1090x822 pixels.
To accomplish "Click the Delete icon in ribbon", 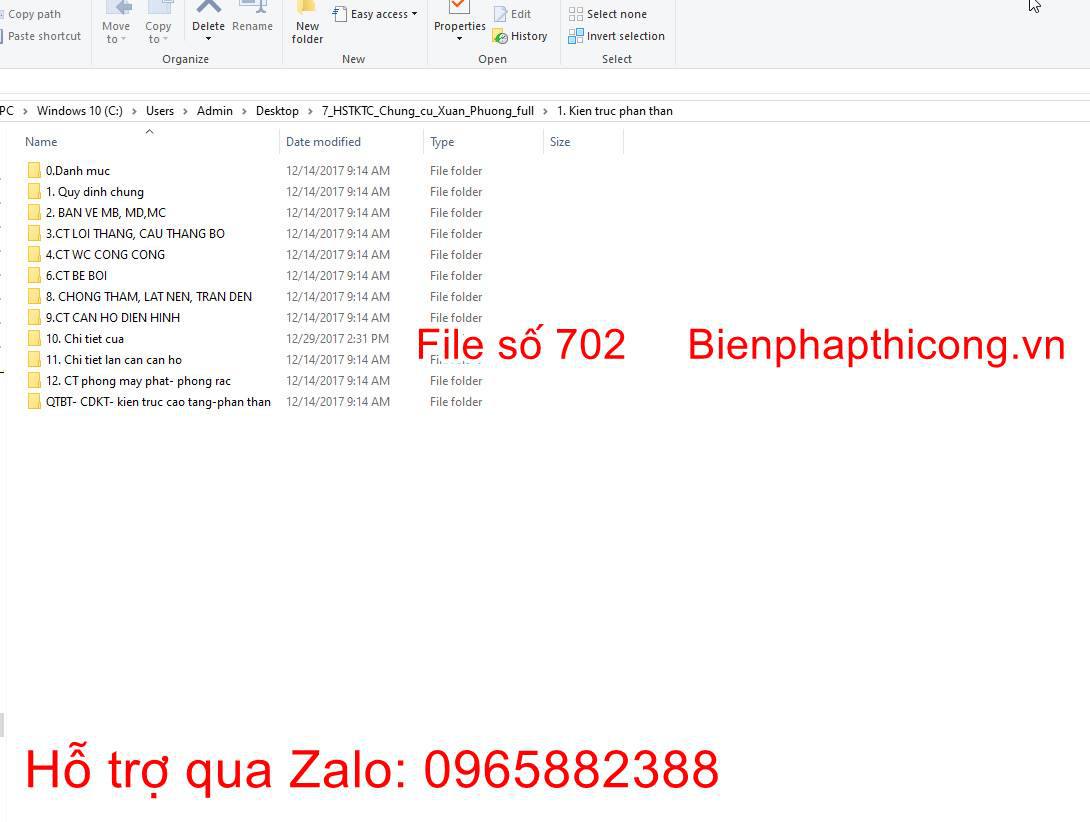I will click(x=208, y=10).
